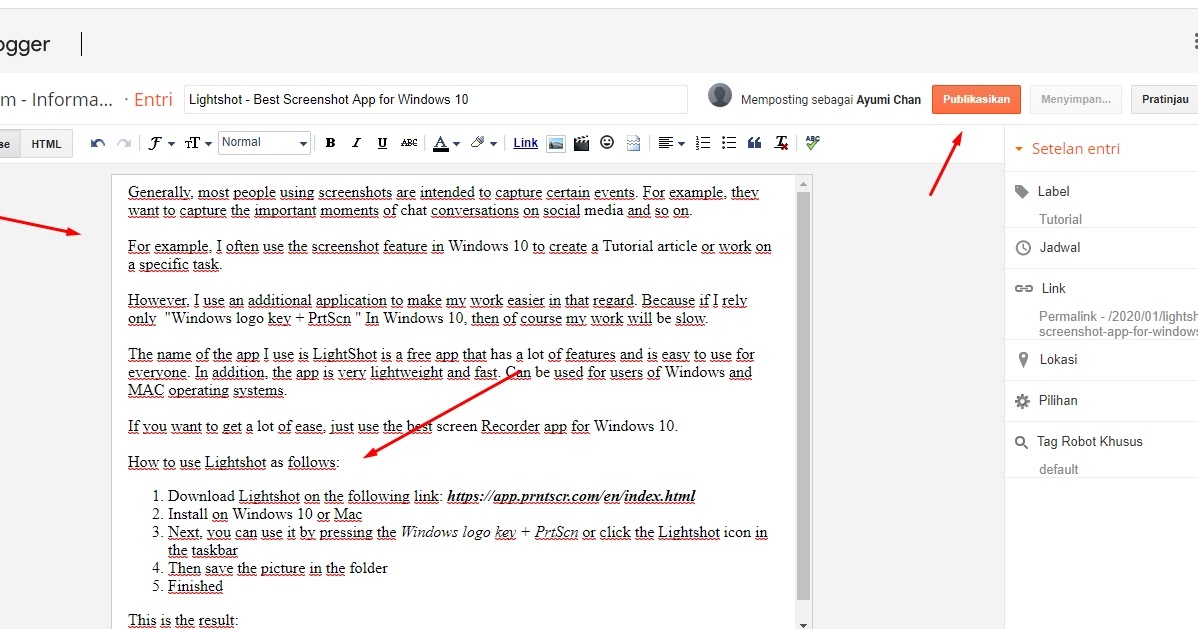Apply a bulleted list
Viewport: 1198px width, 629px height.
coord(729,143)
